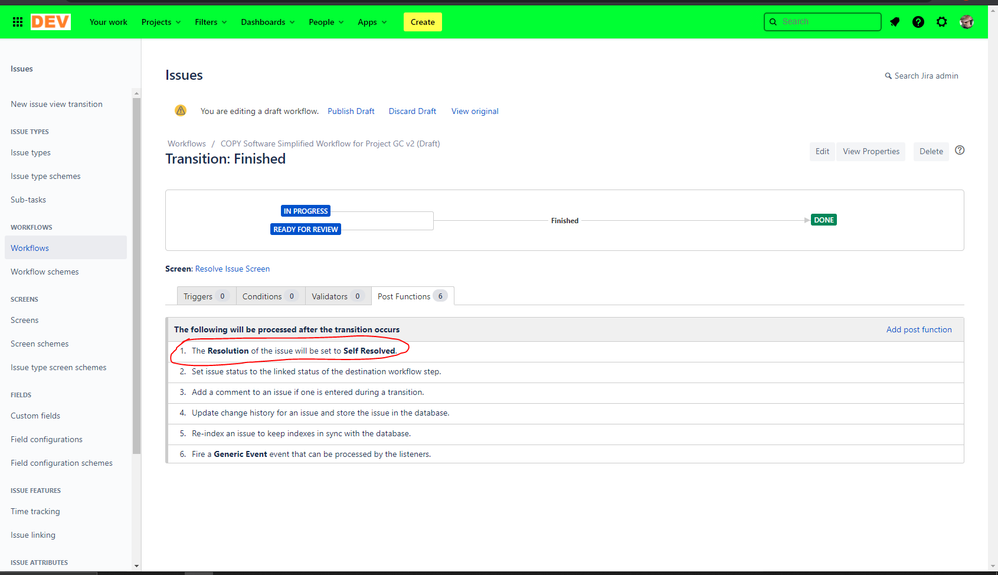This screenshot has width=998, height=575.
Task: Select the Add a comment post function row
Action: click(565, 392)
